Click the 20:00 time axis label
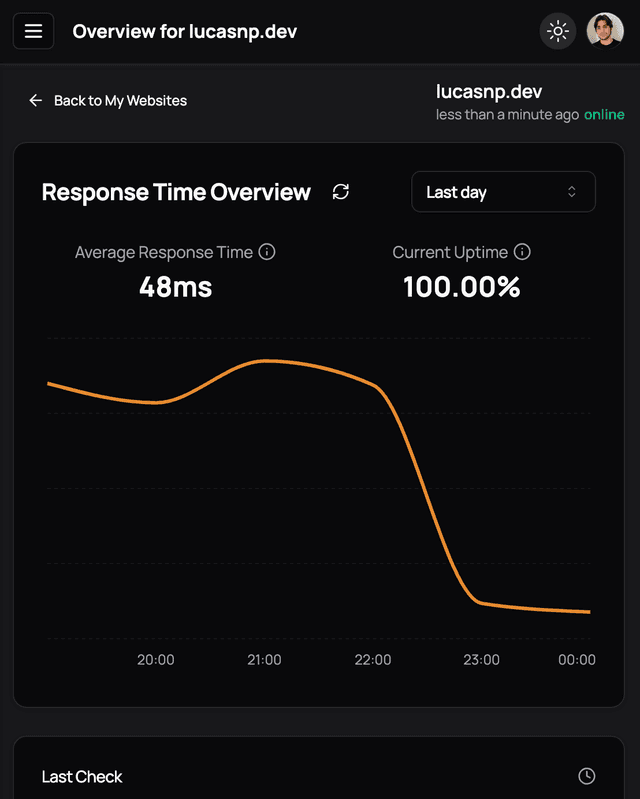Screen dimensions: 640x799 pyautogui.click(x=155, y=659)
